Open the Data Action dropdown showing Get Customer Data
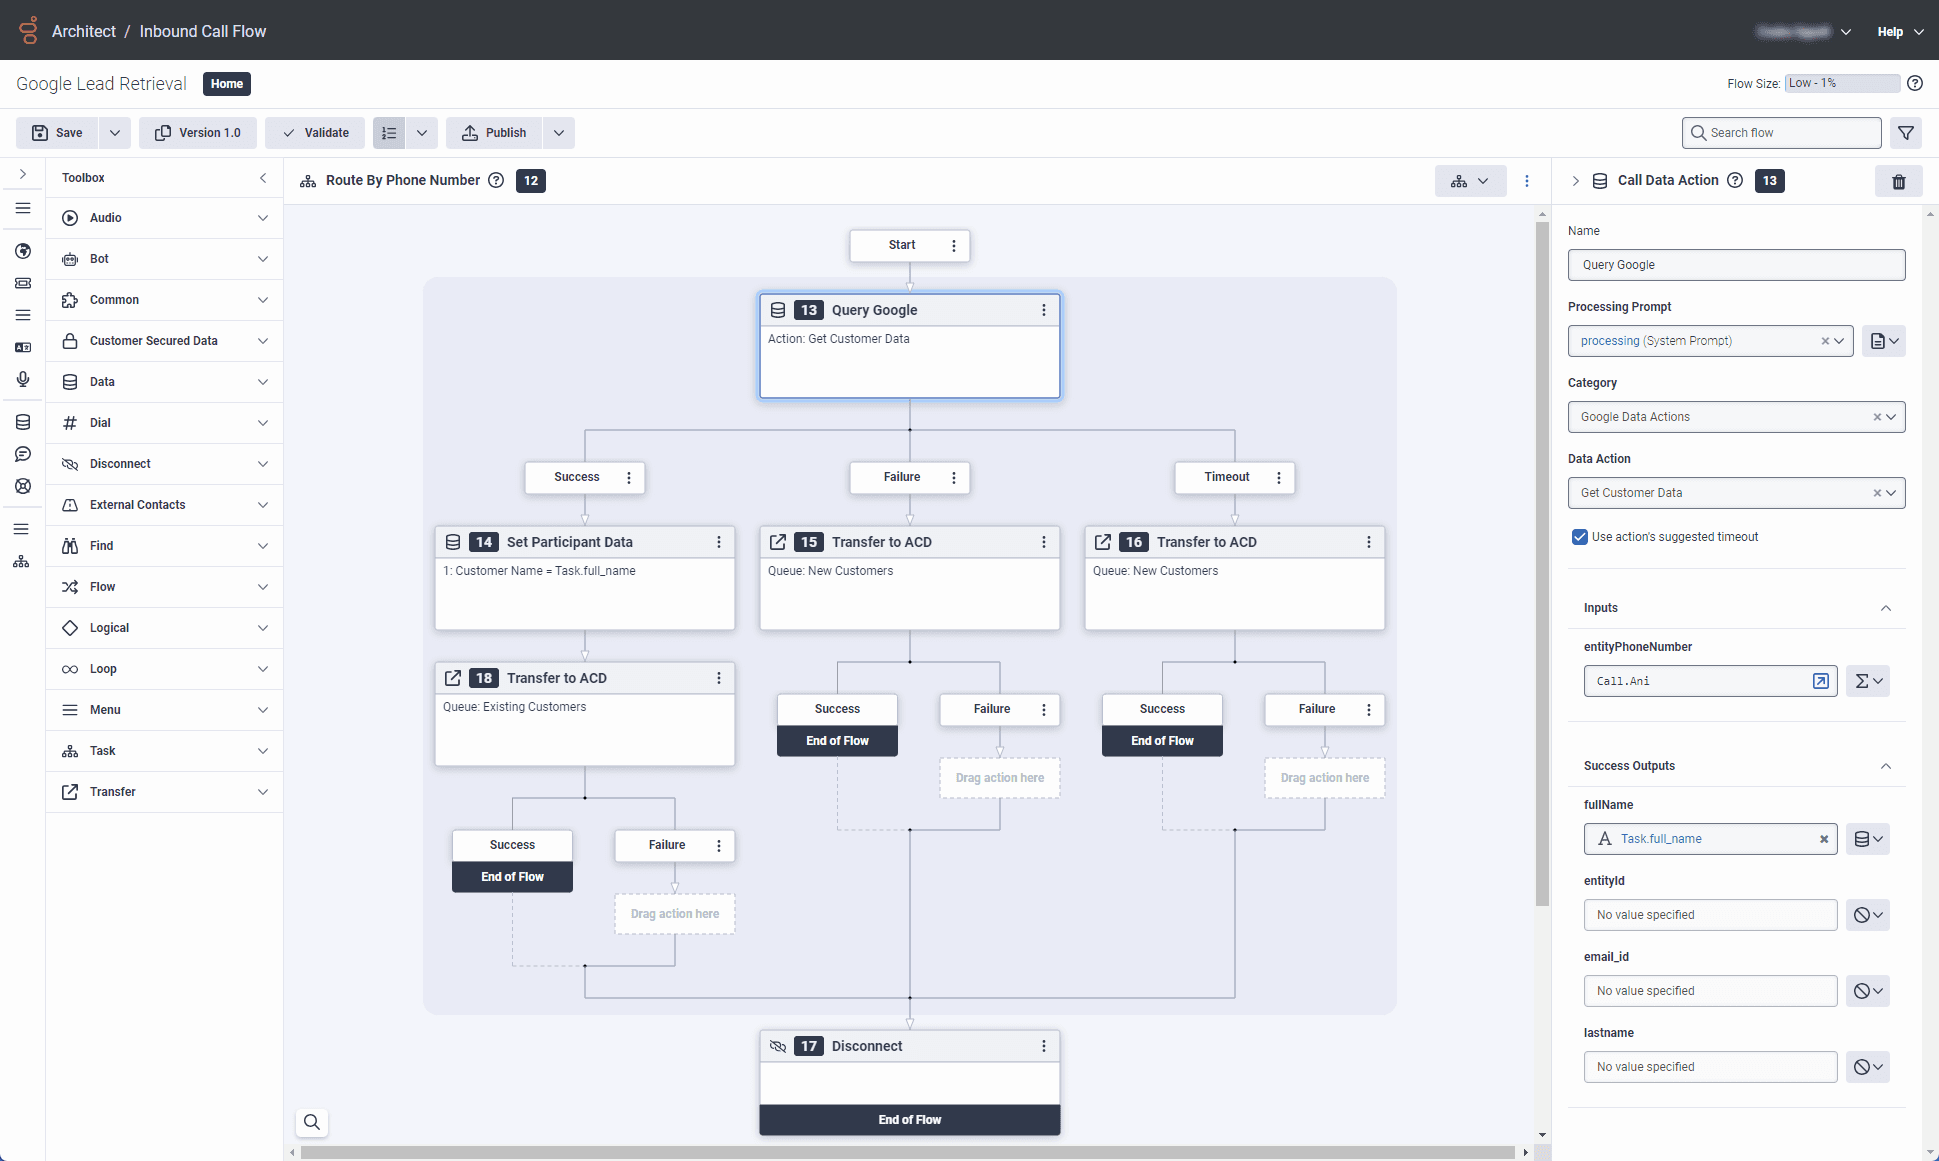 pyautogui.click(x=1889, y=492)
